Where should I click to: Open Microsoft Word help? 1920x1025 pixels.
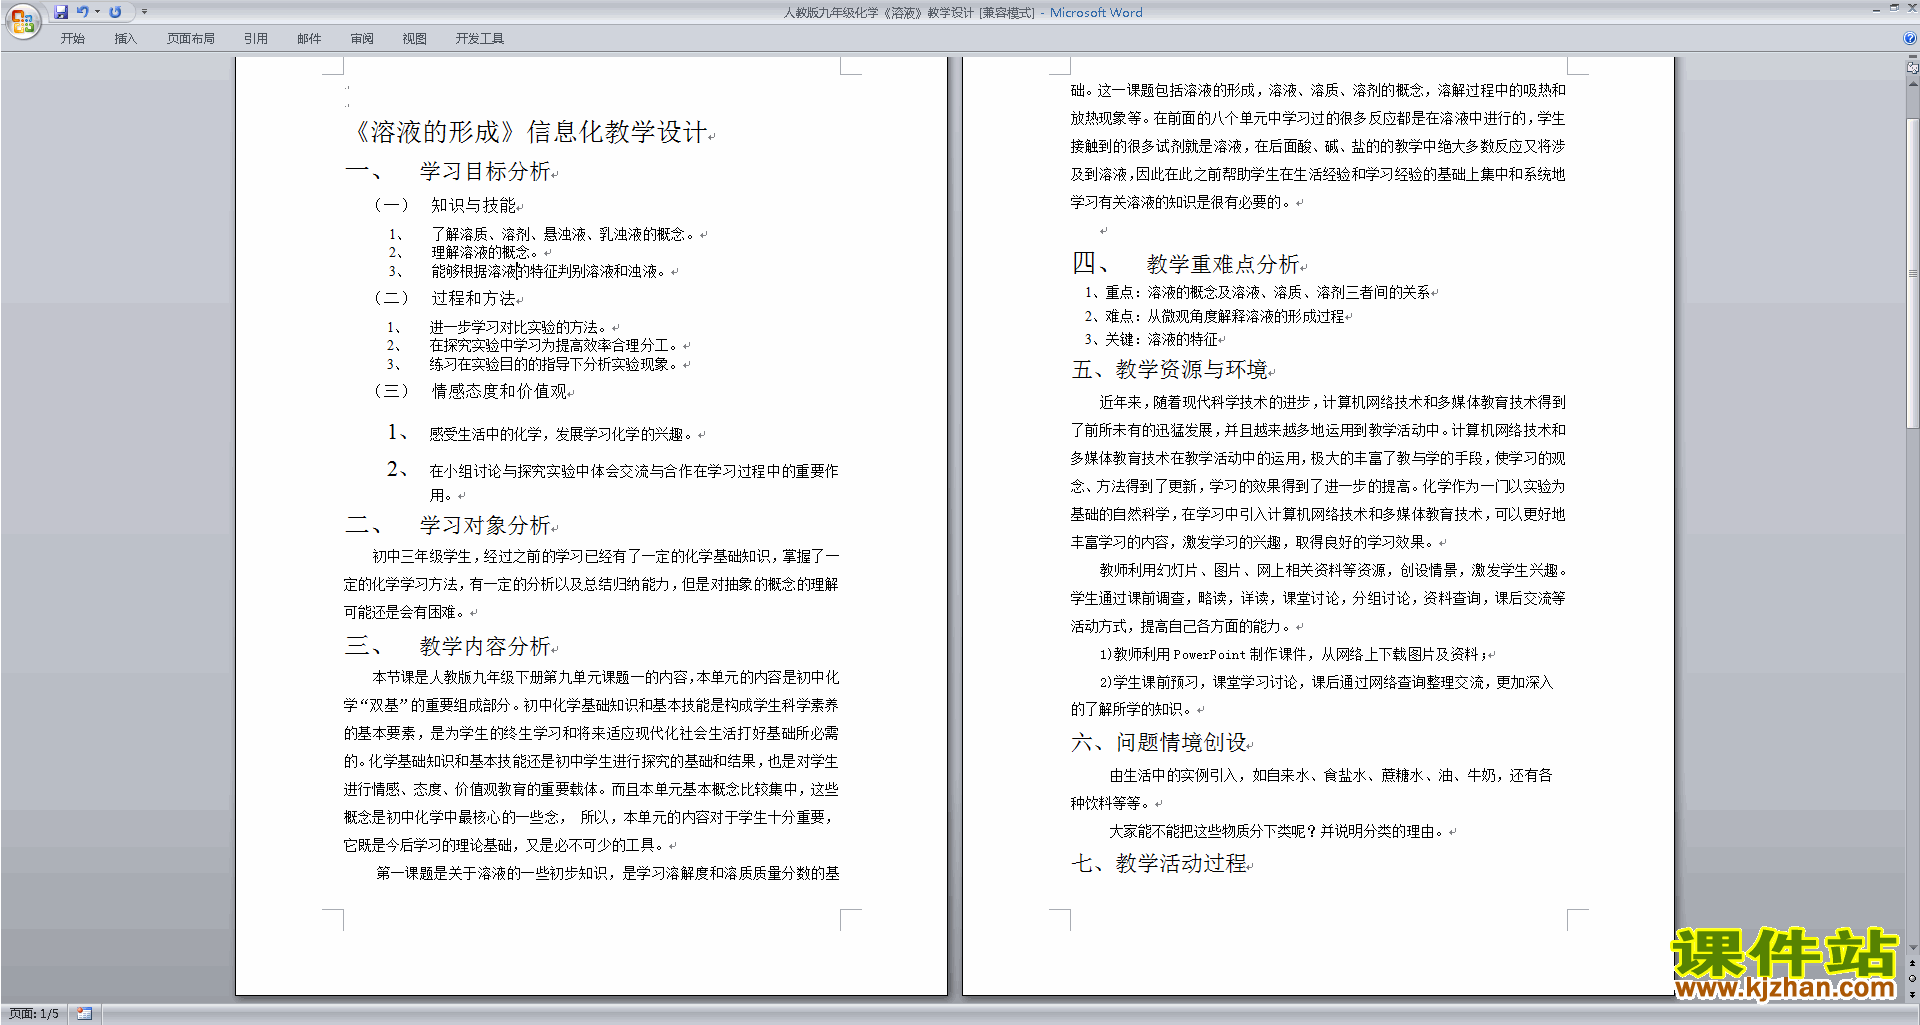pyautogui.click(x=1910, y=38)
